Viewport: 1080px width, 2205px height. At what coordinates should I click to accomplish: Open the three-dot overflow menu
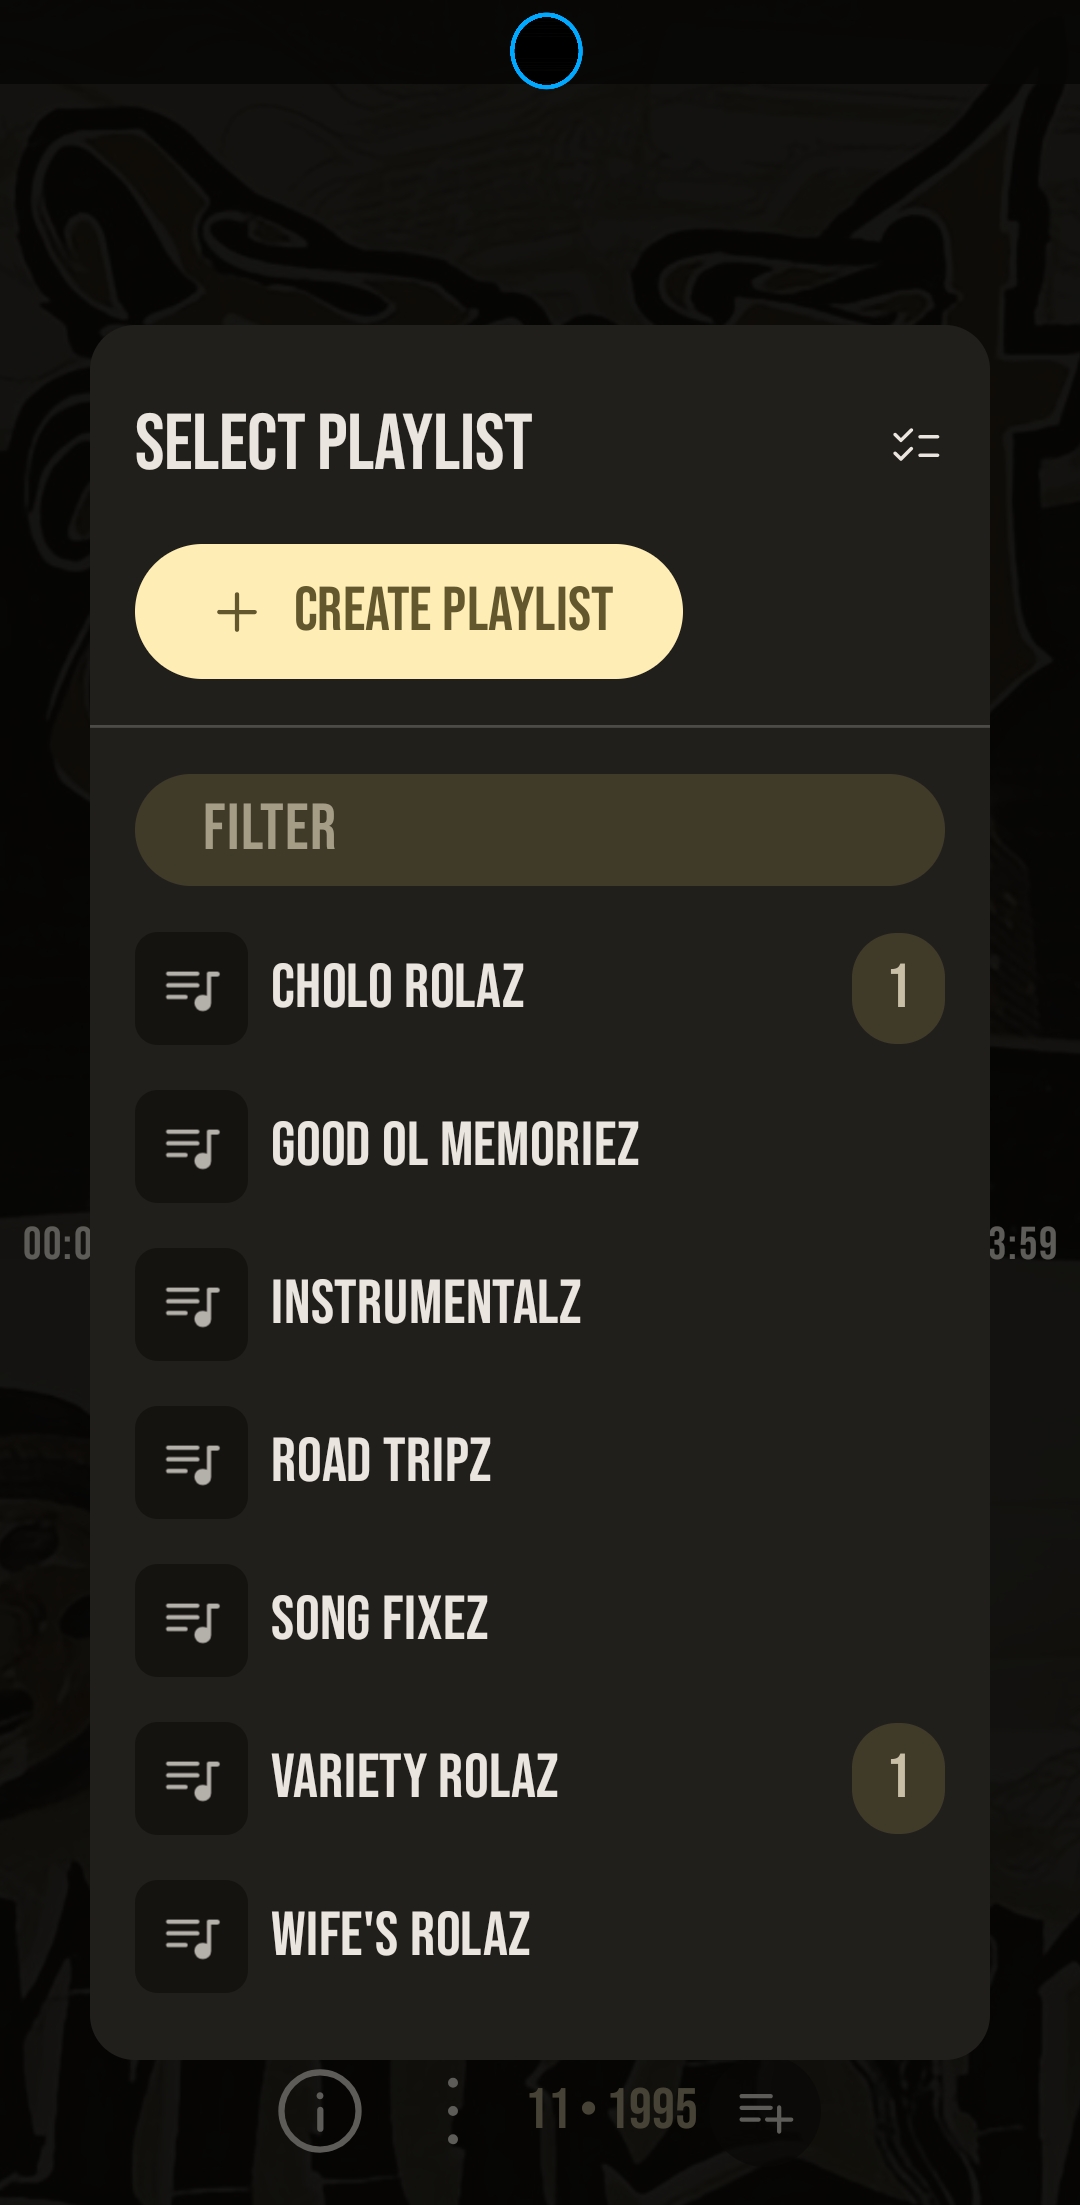(x=453, y=2111)
